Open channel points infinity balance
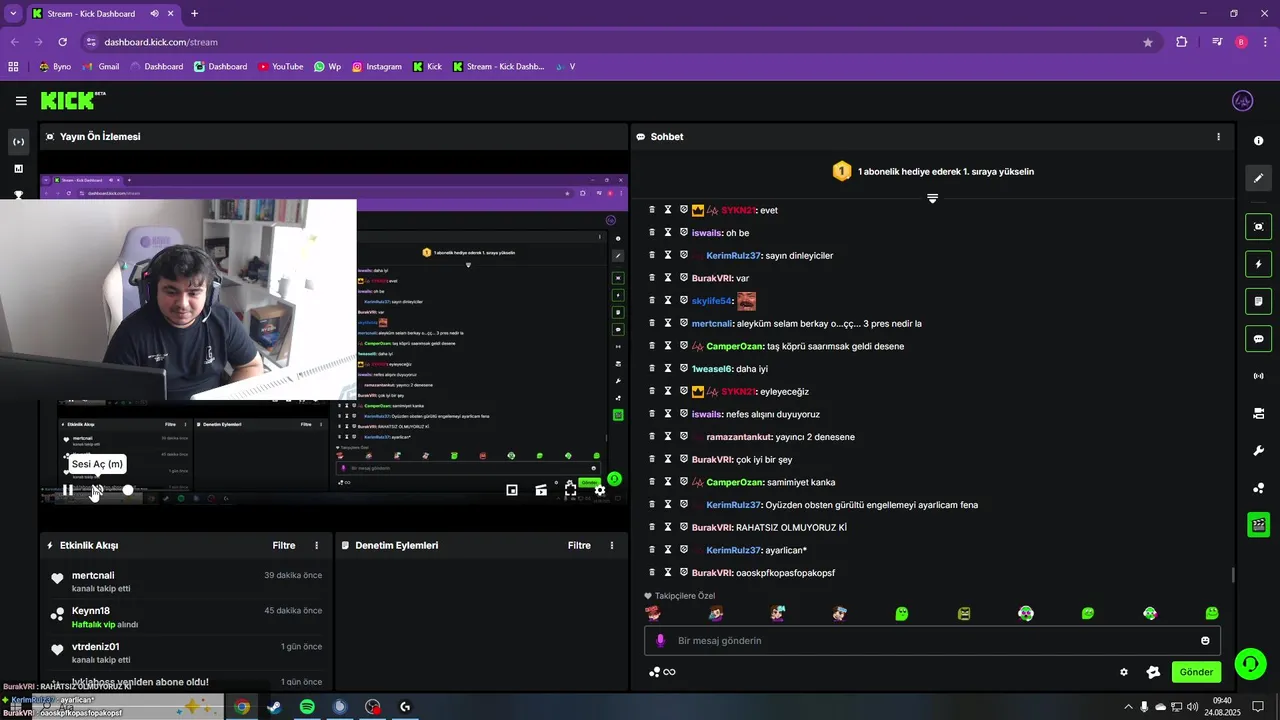 [x=662, y=672]
